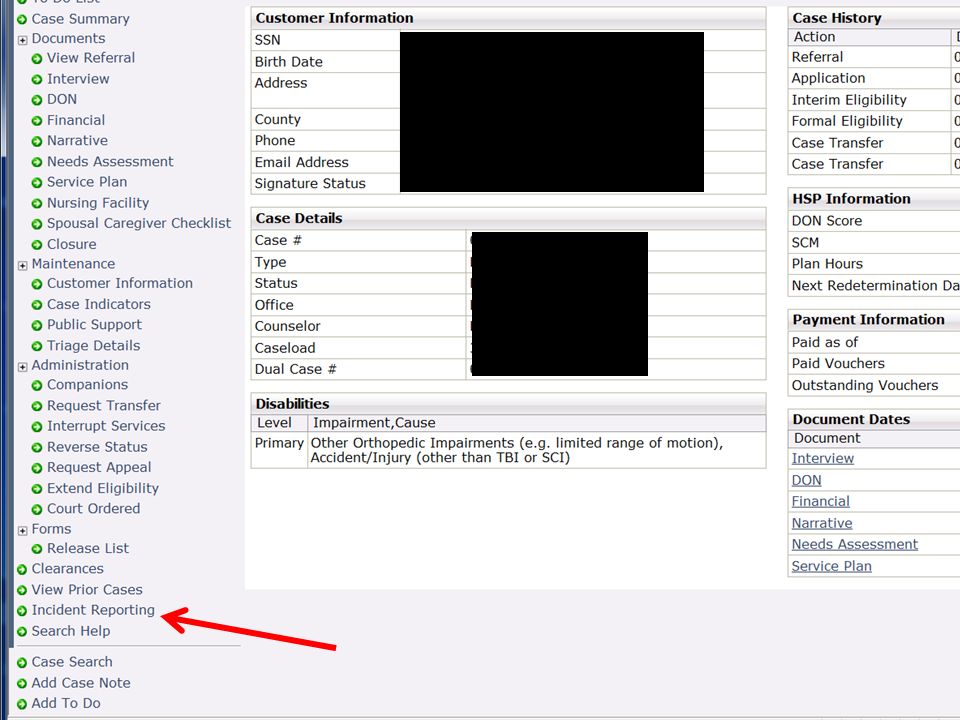Click the Outstanding Vouchers label
Viewport: 960px width, 720px height.
(864, 386)
